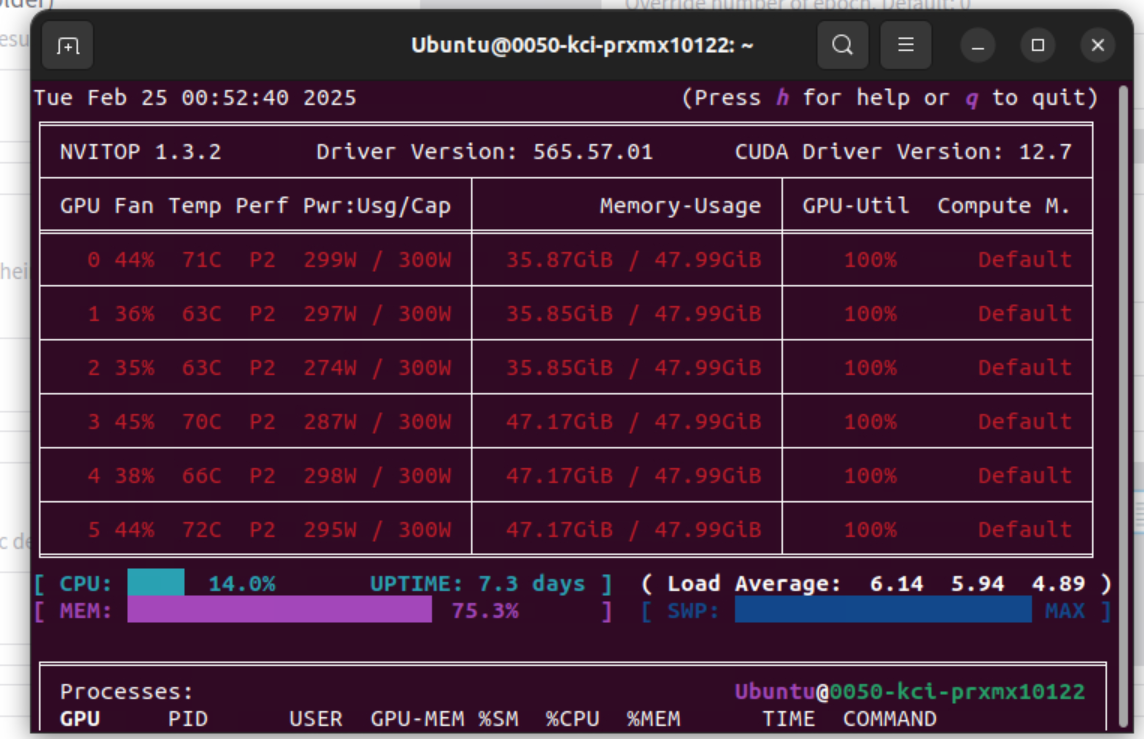Click the CPU usage bar

point(155,583)
